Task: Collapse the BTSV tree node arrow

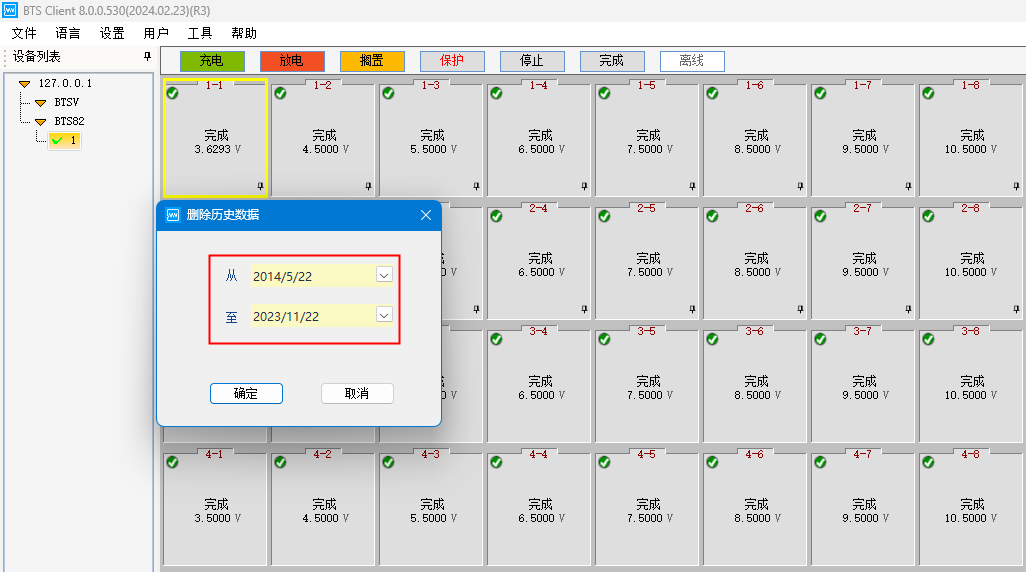Action: coord(41,103)
